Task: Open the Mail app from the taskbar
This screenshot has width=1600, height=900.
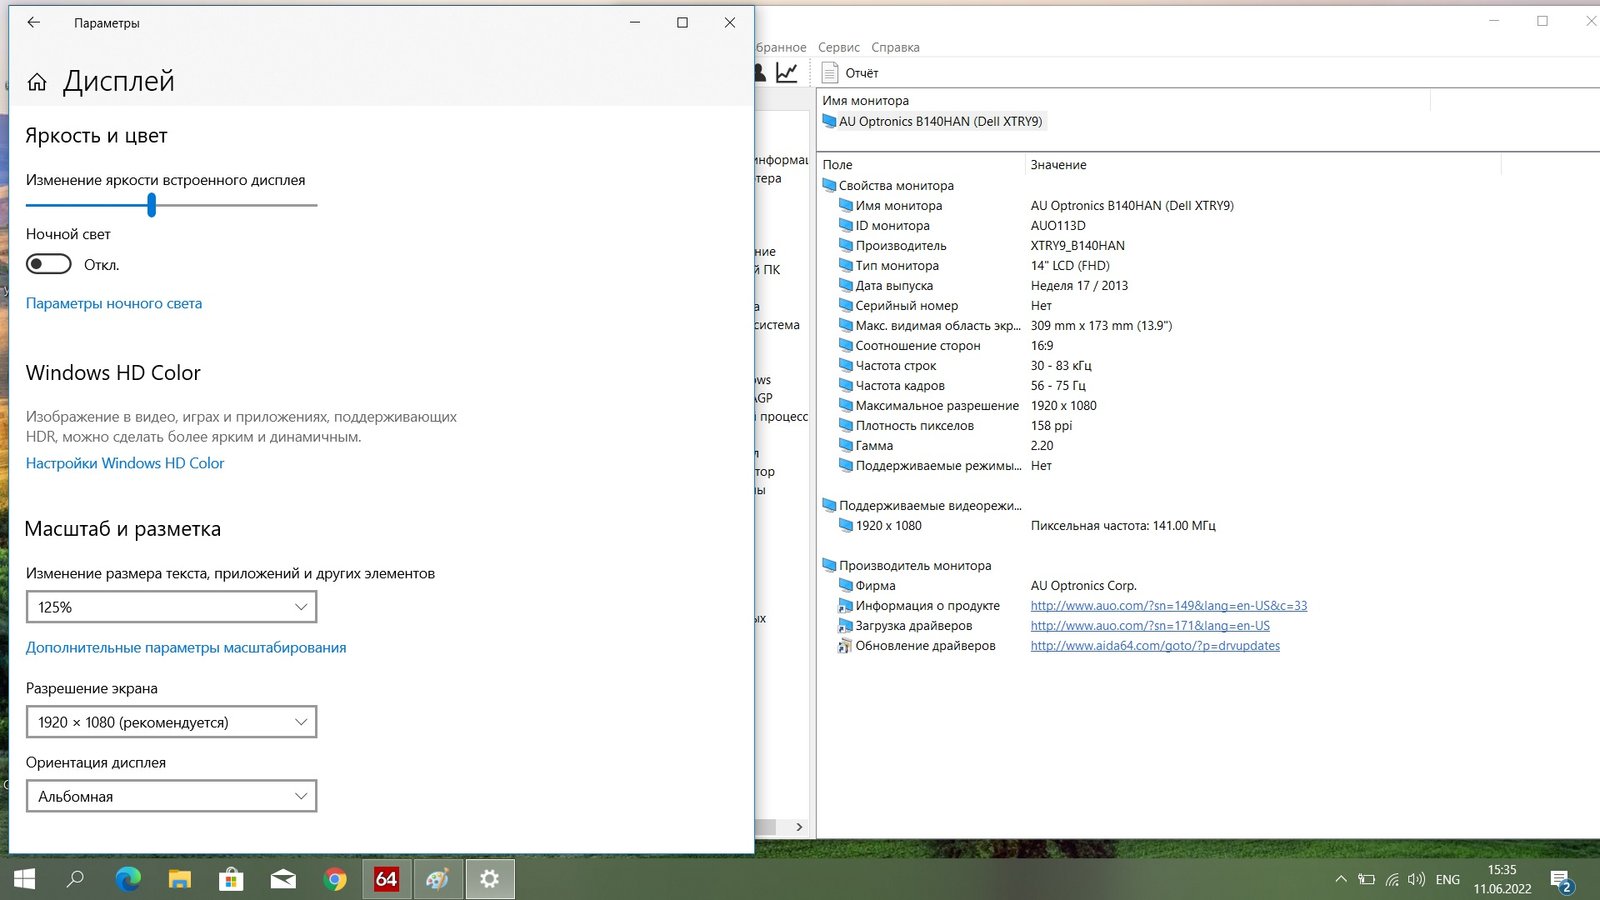Action: coord(283,879)
